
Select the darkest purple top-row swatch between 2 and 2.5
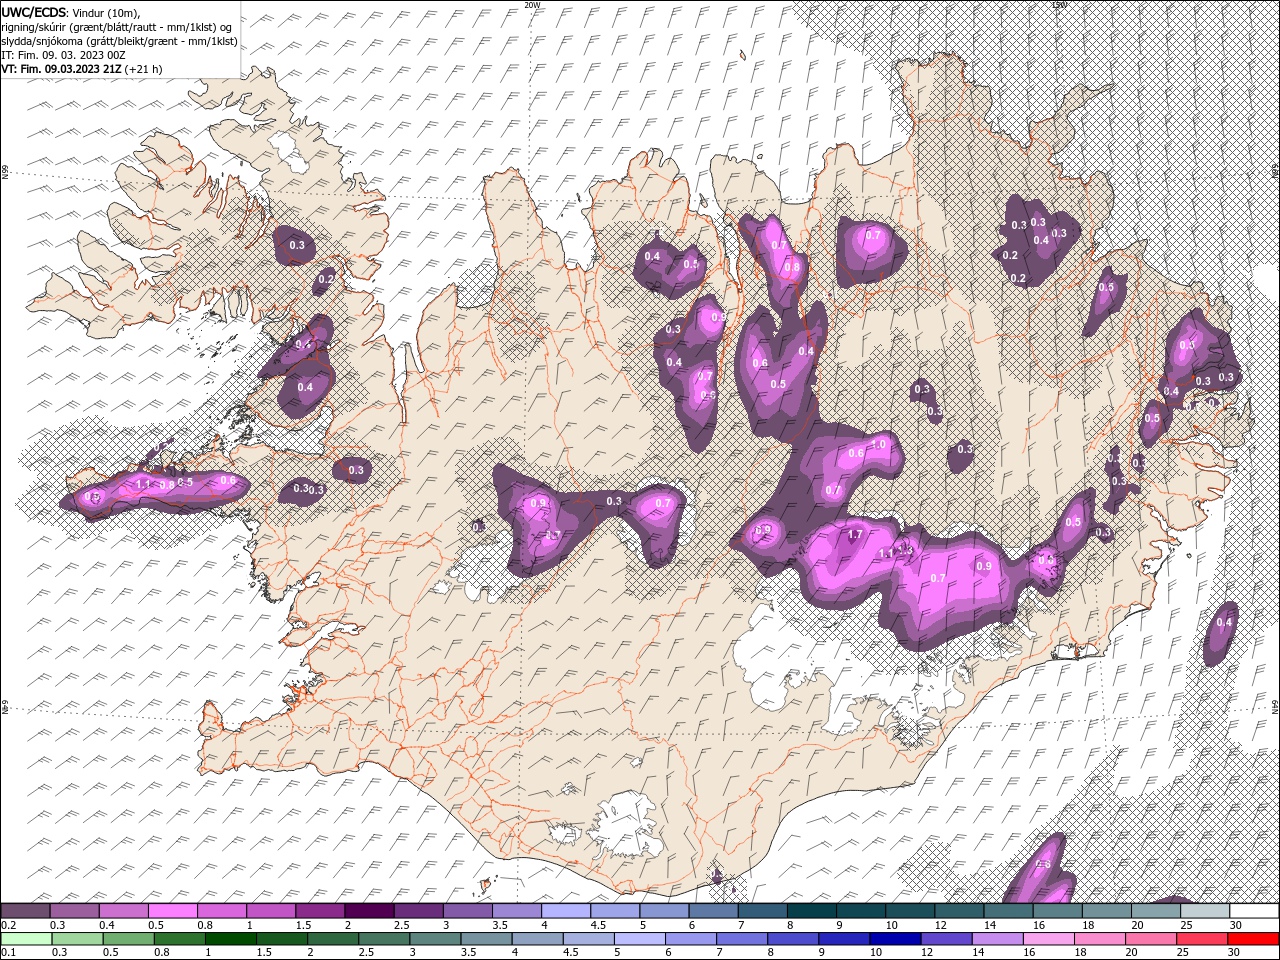[x=368, y=911]
